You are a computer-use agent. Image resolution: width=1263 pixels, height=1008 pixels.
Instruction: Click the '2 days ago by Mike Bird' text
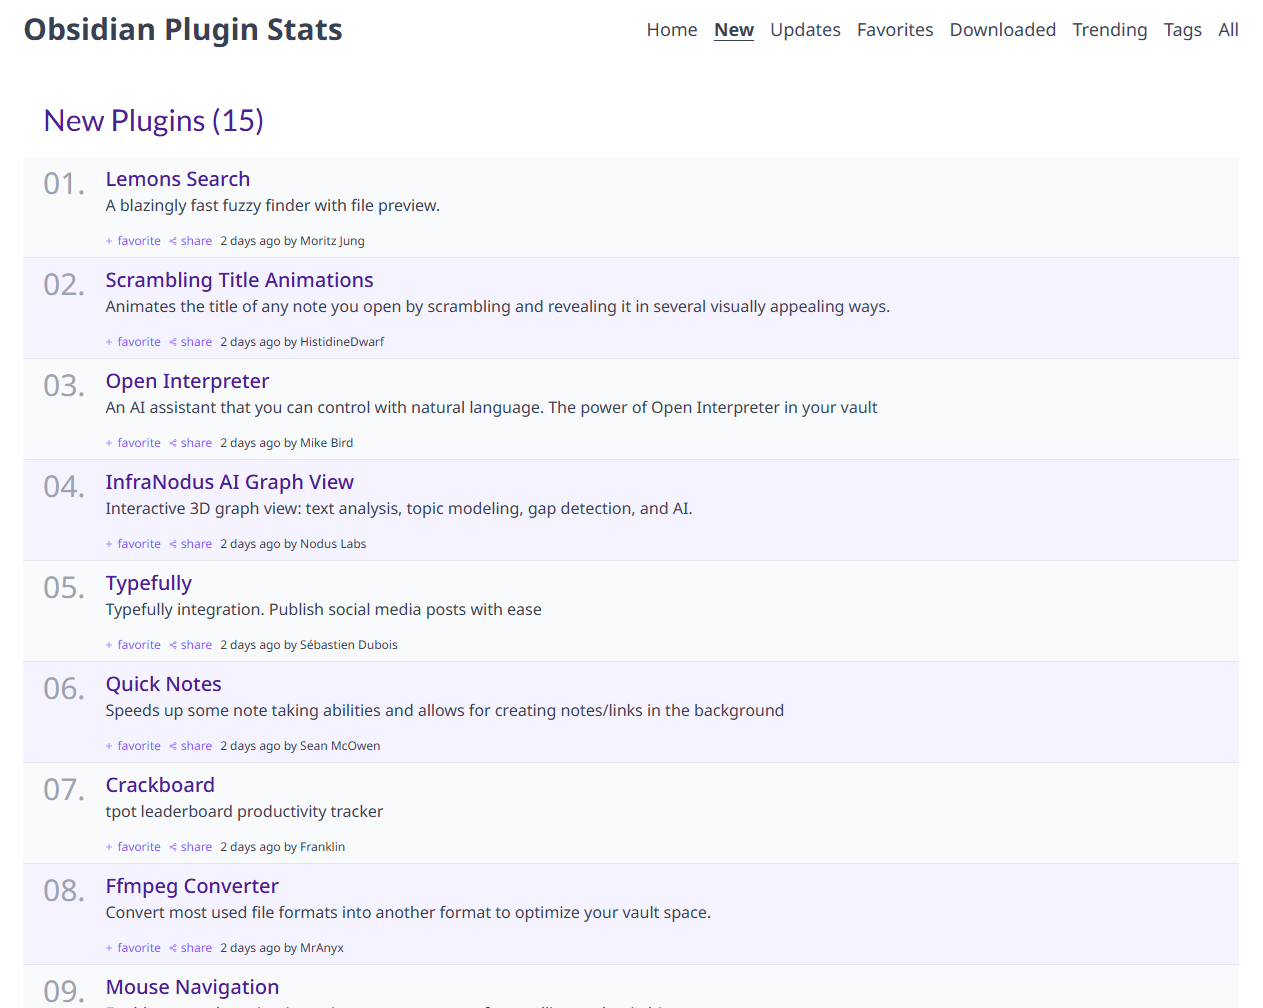pyautogui.click(x=286, y=443)
